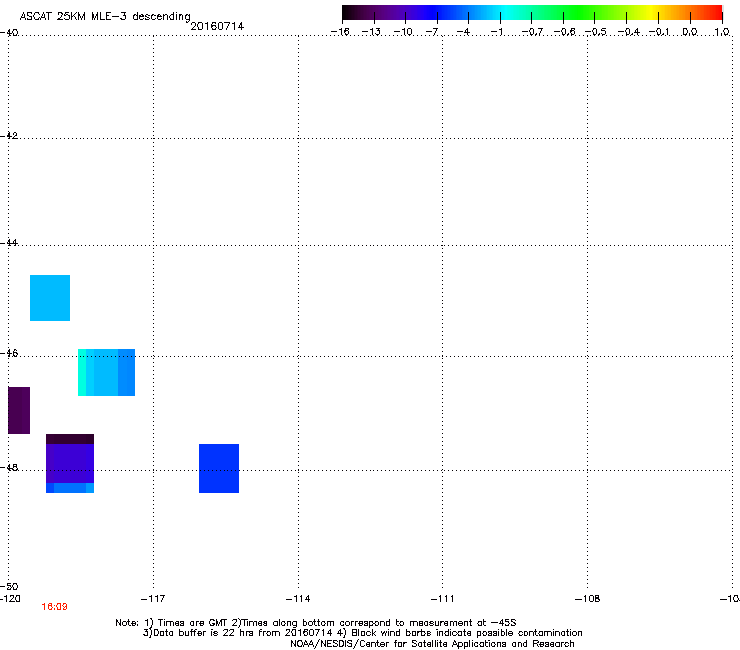This screenshot has width=740, height=650.
Task: Click the red time stamp 16:03
Action: pos(54,607)
